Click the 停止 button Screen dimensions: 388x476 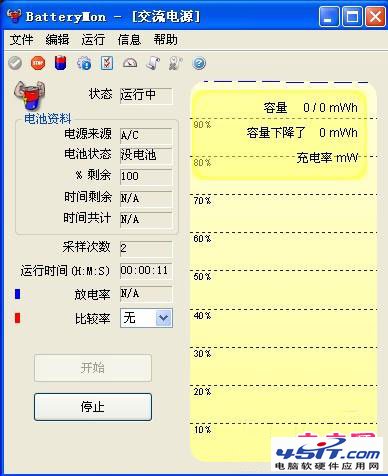point(93,407)
